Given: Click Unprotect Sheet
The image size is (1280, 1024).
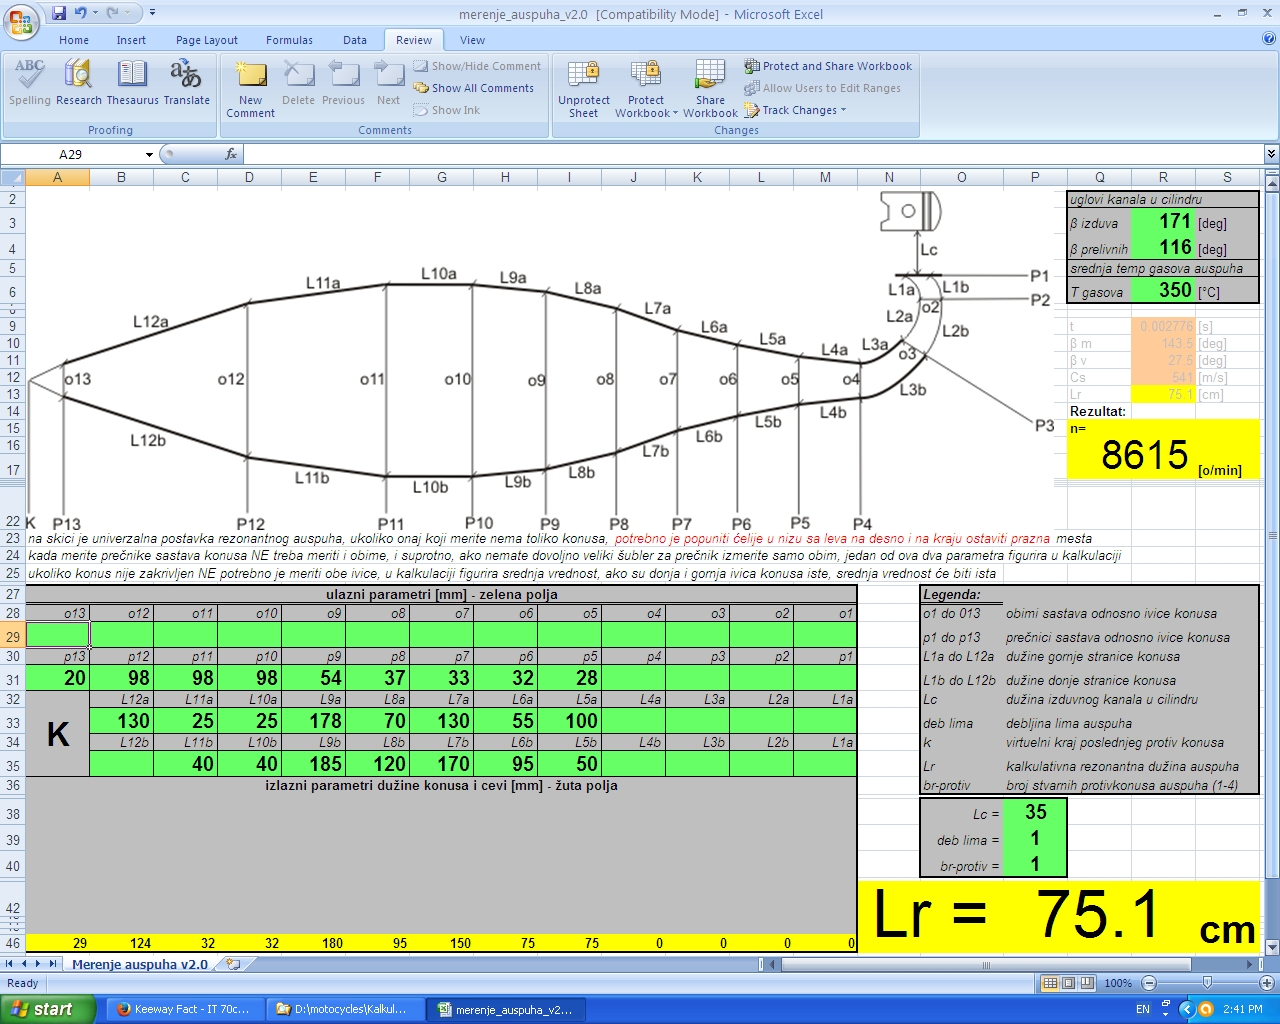Looking at the screenshot, I should click(x=583, y=88).
